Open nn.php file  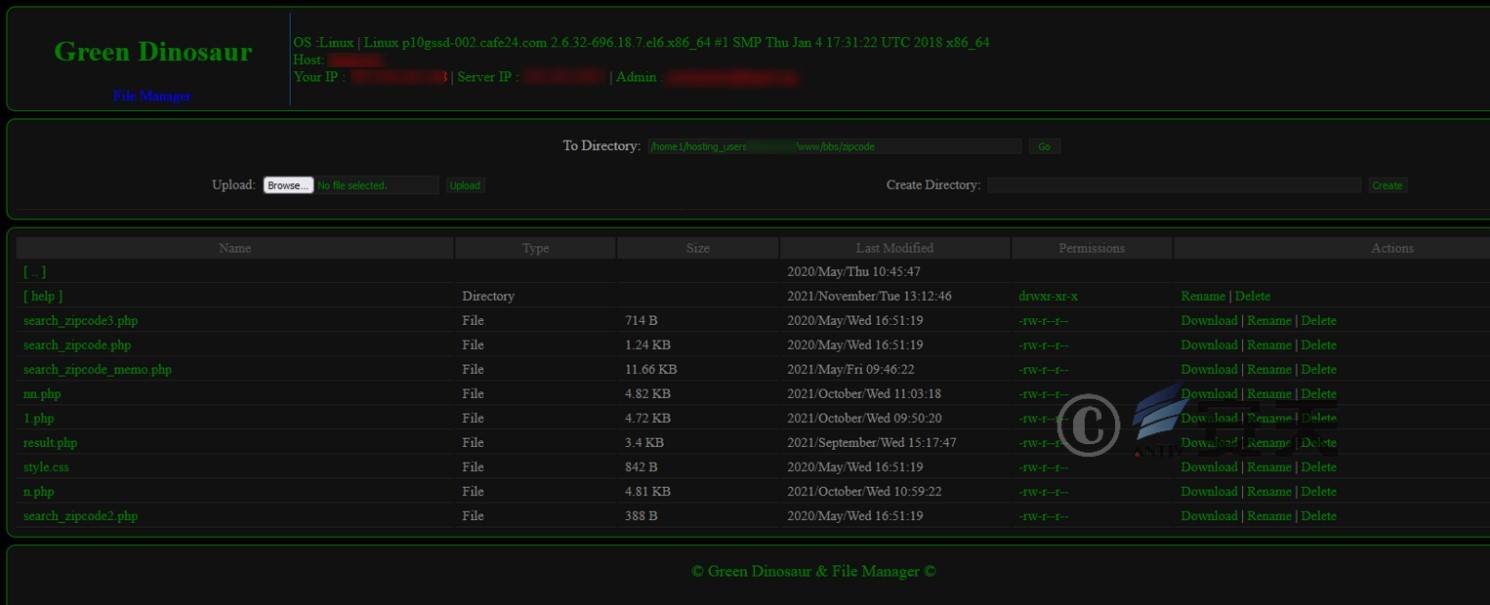pos(42,394)
